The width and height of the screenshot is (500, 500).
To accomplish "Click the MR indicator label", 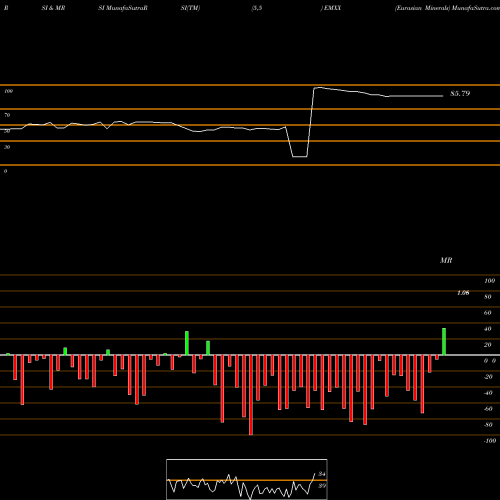I will [446, 260].
